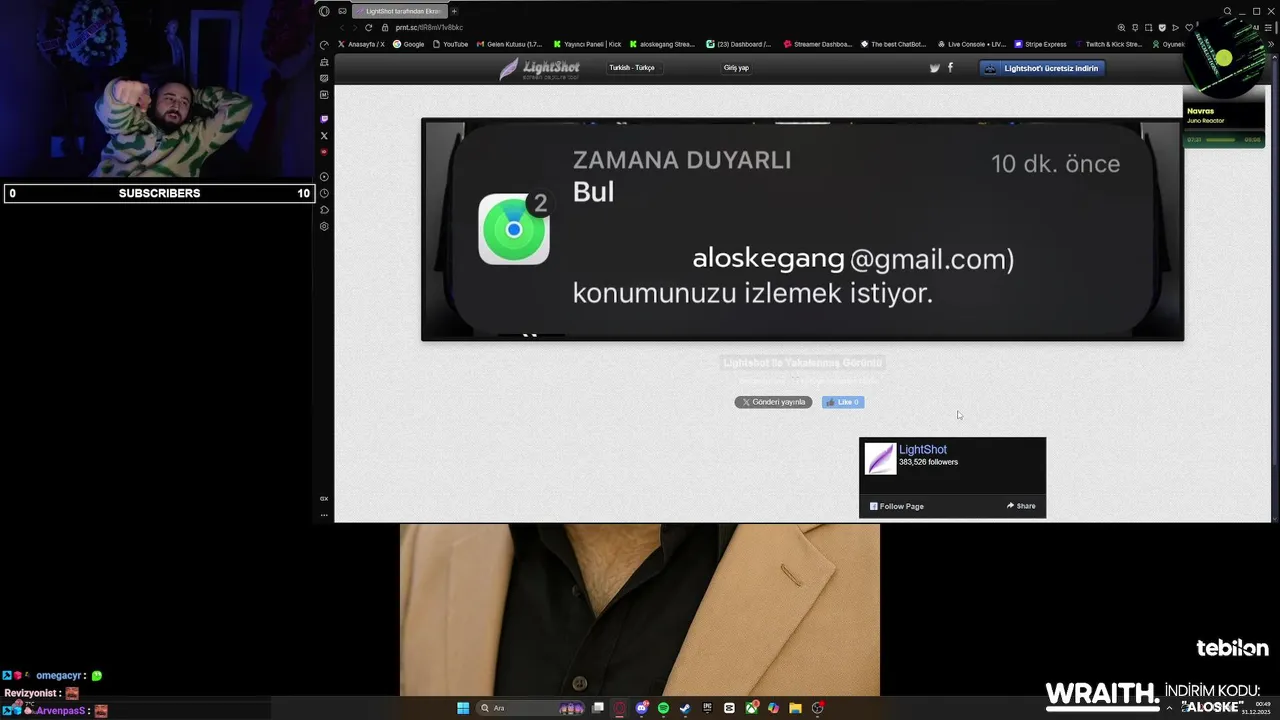The width and height of the screenshot is (1280, 720).
Task: Click the omegacyr chat message
Action: (x=52, y=675)
